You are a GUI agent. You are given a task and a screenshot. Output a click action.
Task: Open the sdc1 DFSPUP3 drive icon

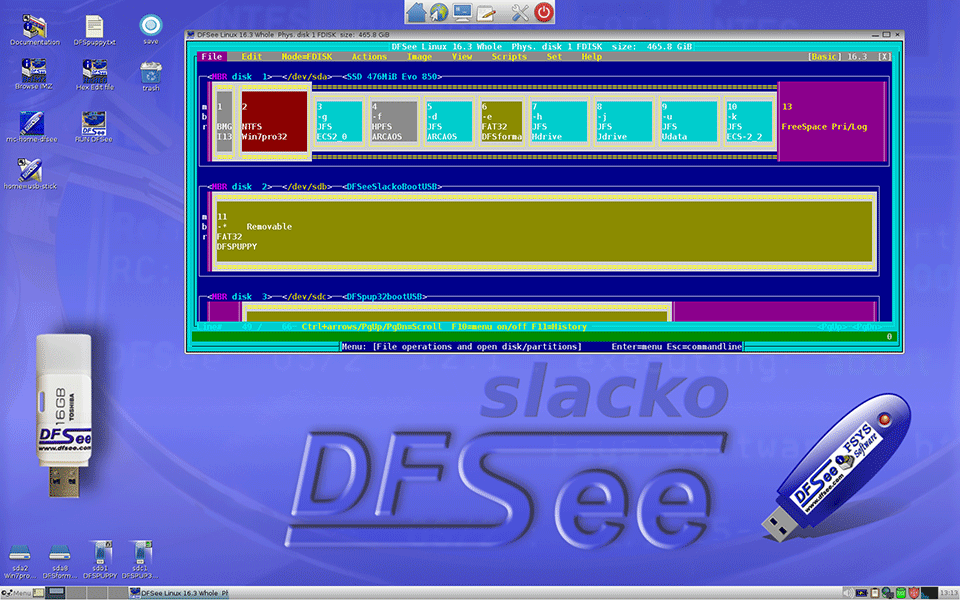pos(140,560)
